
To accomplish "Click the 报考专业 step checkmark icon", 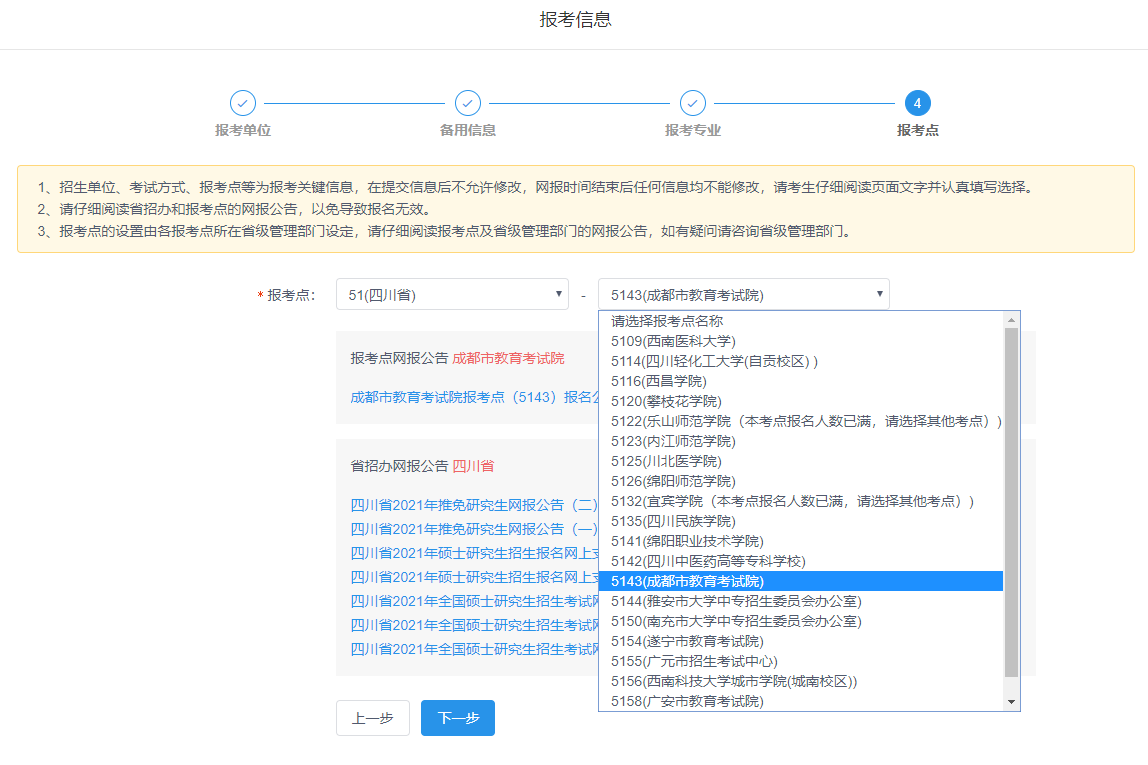I will coord(693,103).
